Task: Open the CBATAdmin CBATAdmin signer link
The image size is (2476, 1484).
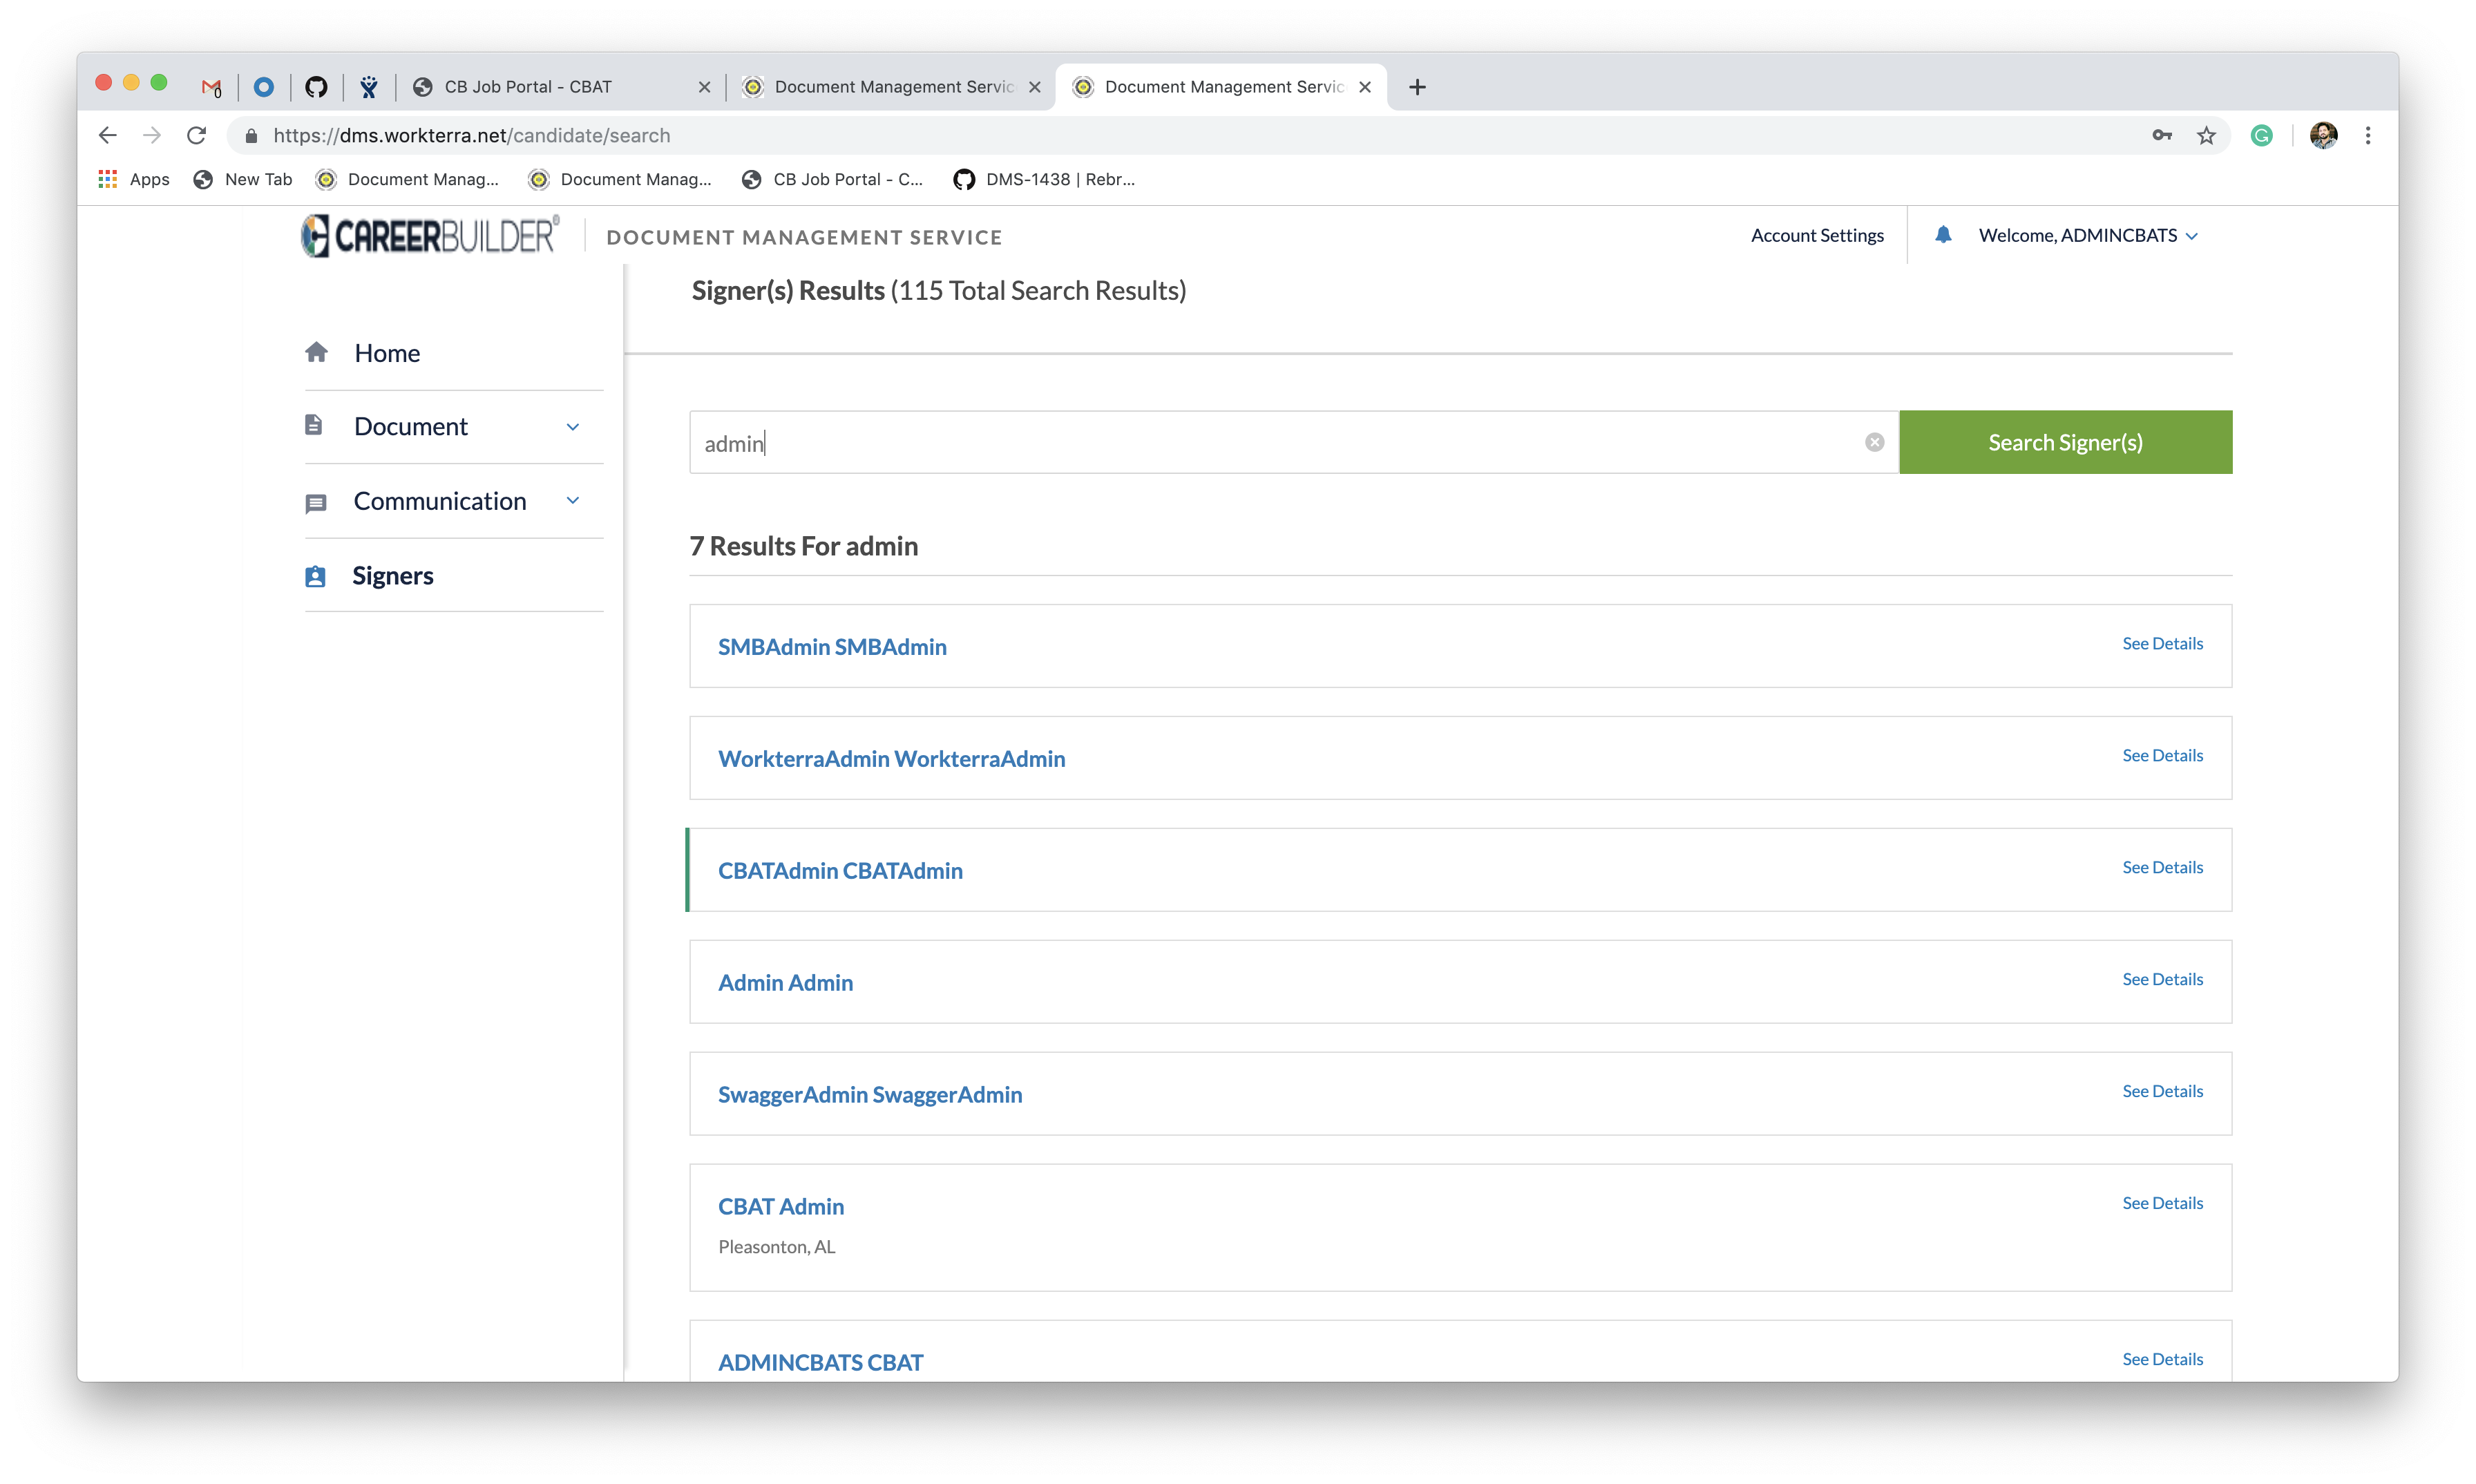Action: (x=840, y=871)
